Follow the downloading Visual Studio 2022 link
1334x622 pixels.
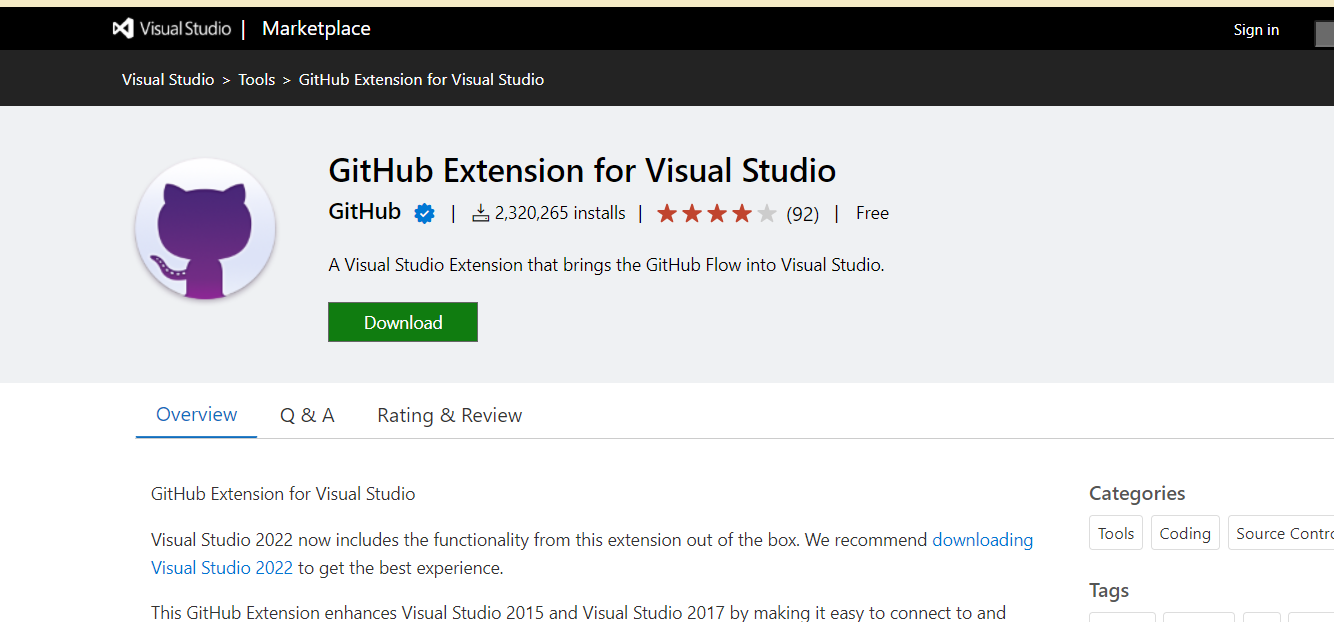[x=982, y=540]
